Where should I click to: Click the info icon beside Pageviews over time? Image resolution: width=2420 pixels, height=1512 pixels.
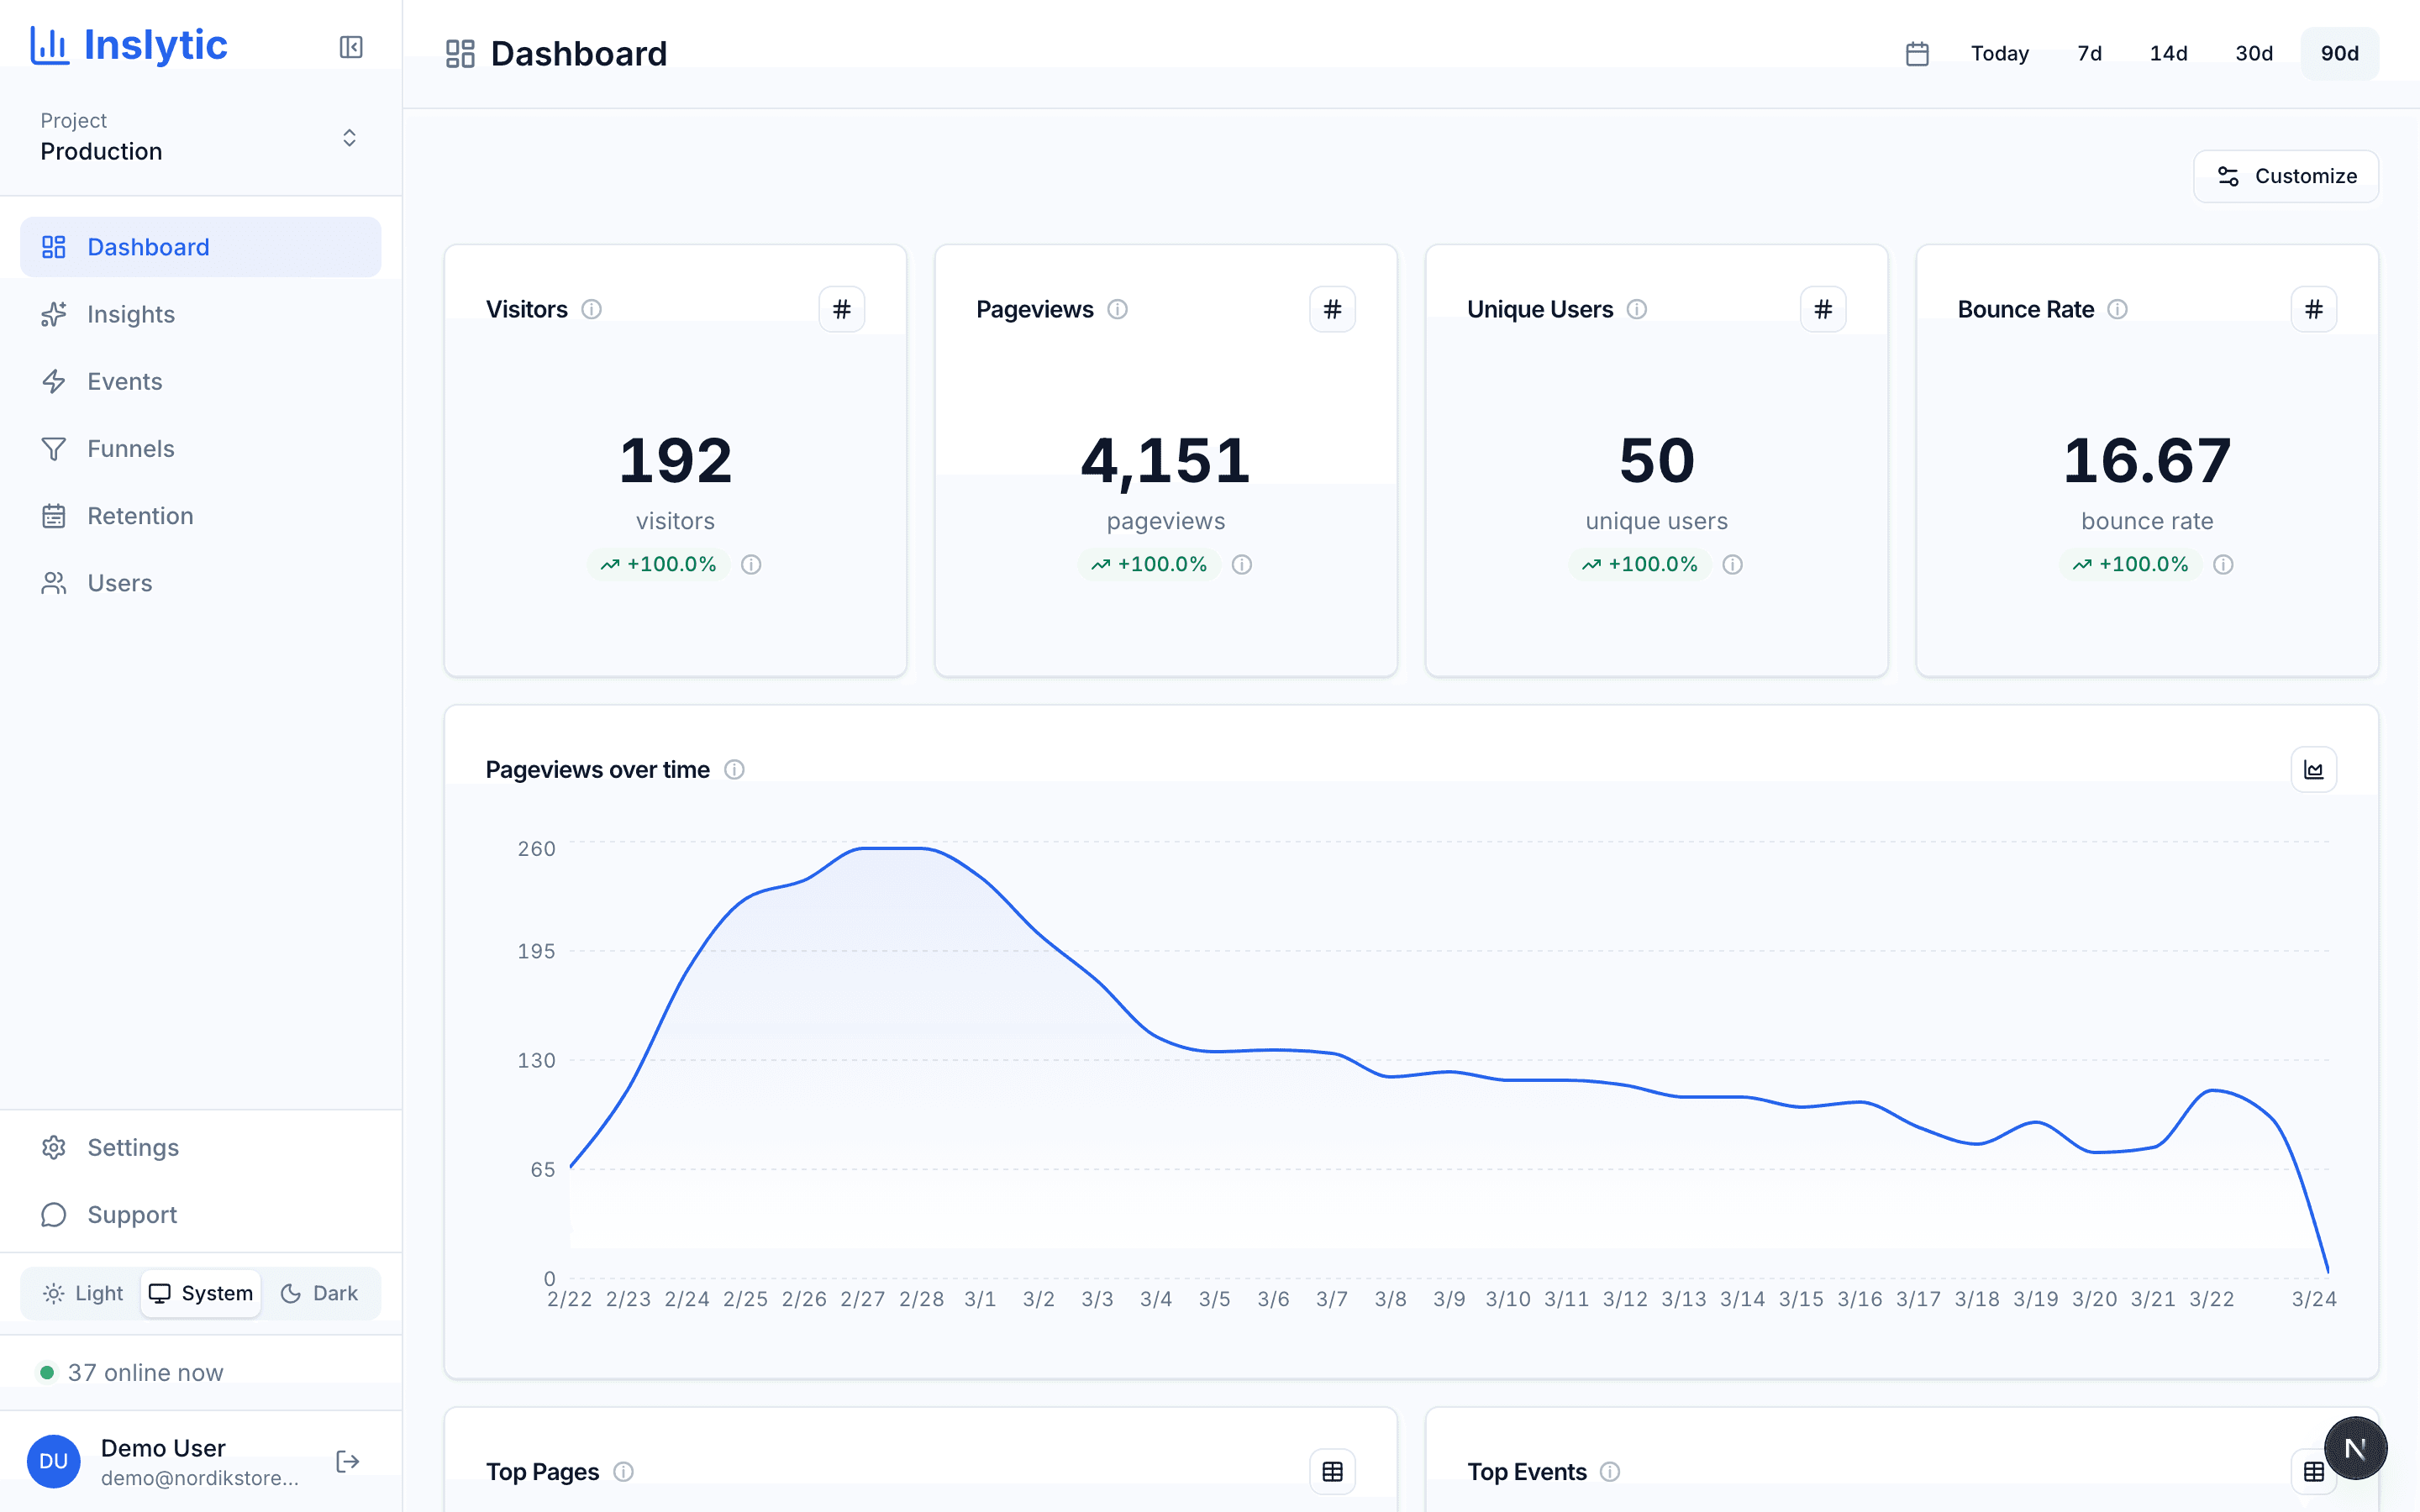[x=735, y=769]
